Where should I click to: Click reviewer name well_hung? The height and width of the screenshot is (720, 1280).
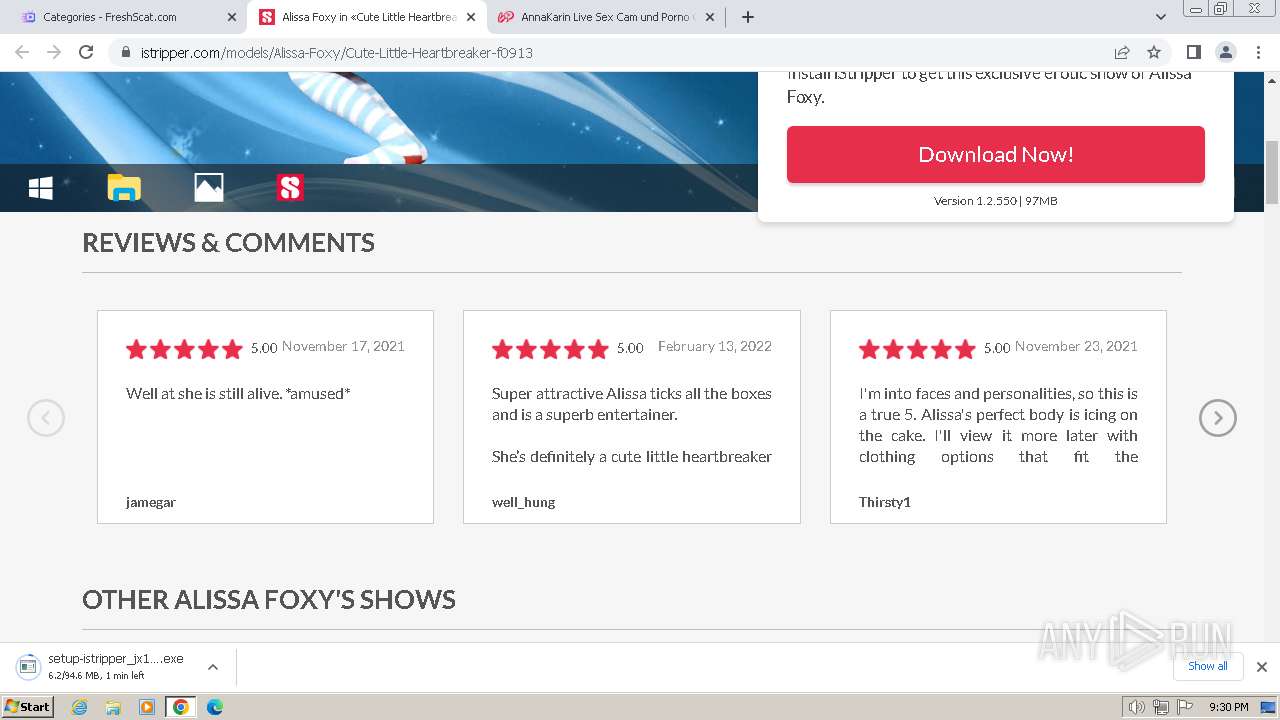coord(523,502)
